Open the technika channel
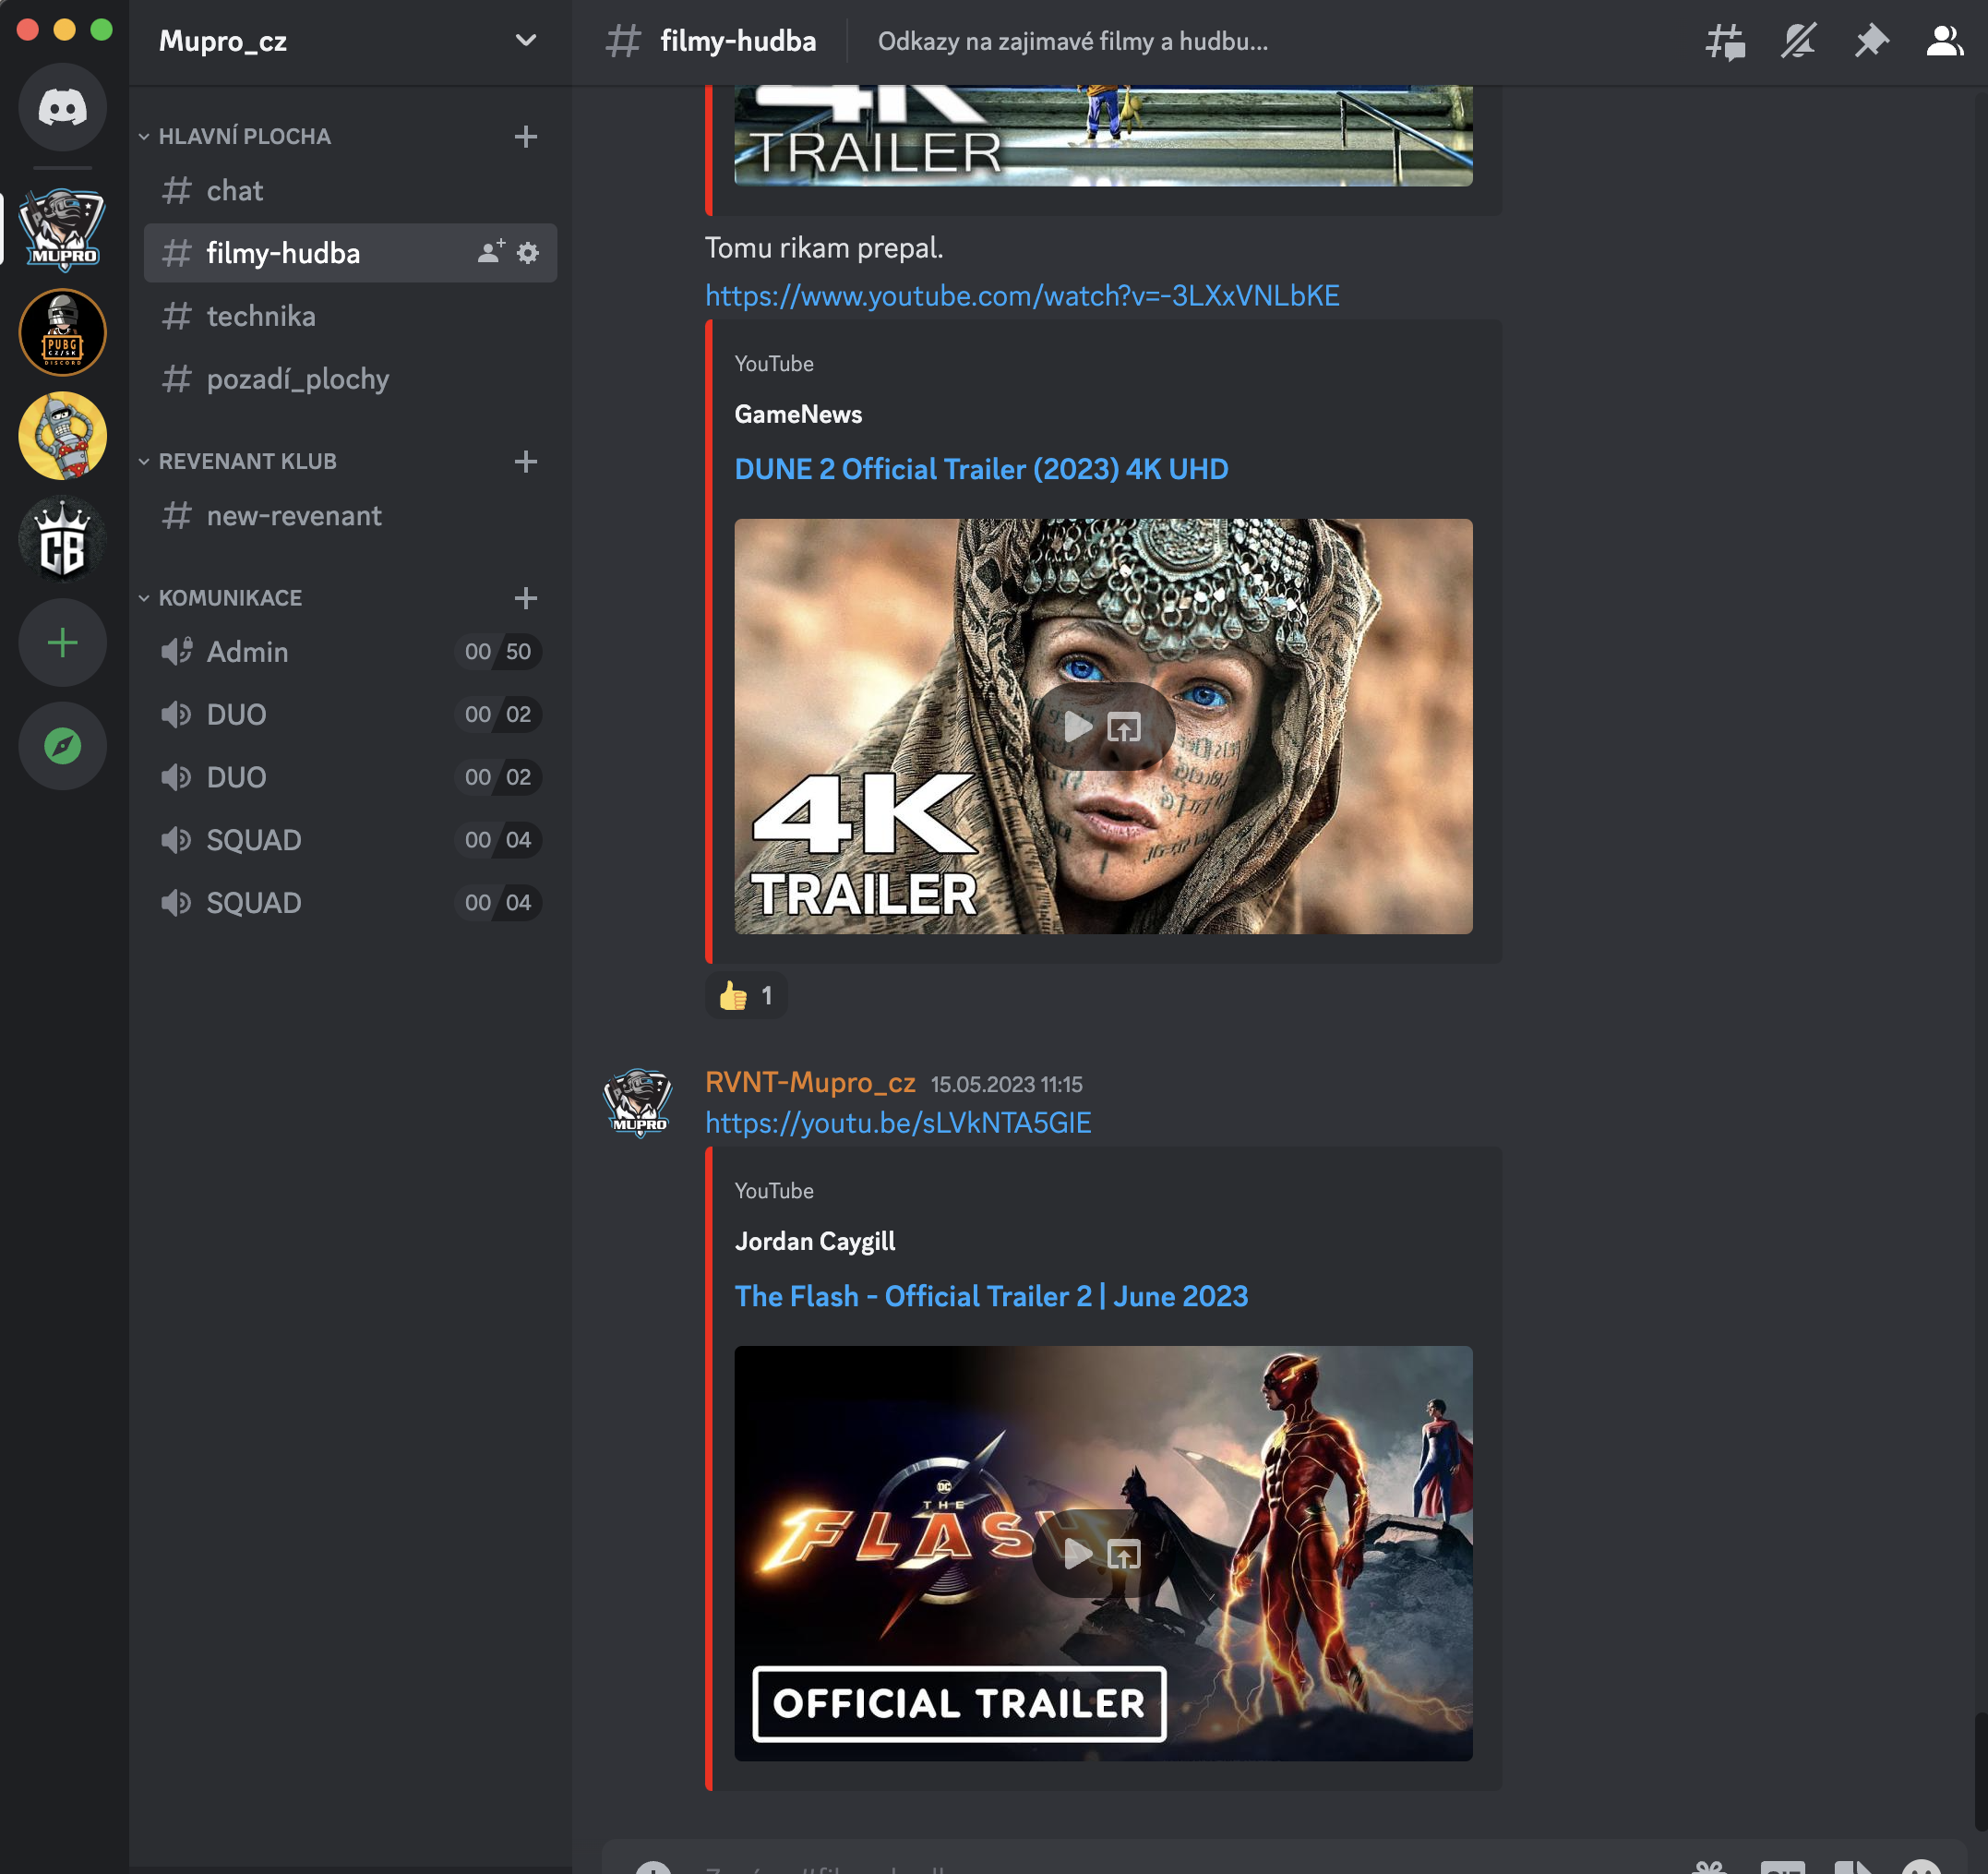Screen dimensions: 1988x1874 350,316
